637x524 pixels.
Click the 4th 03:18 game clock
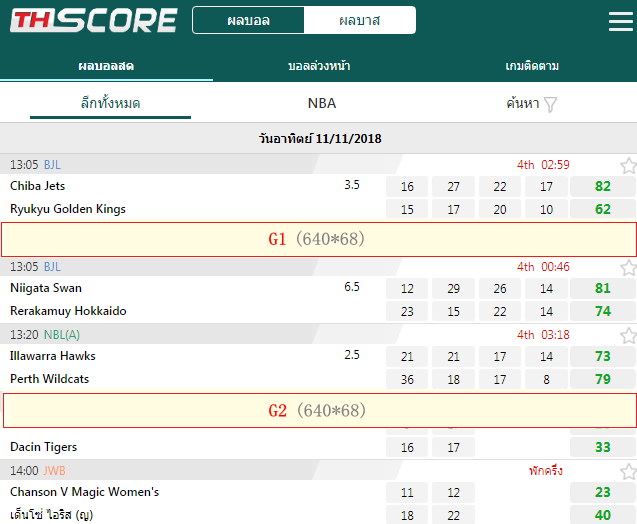point(543,335)
